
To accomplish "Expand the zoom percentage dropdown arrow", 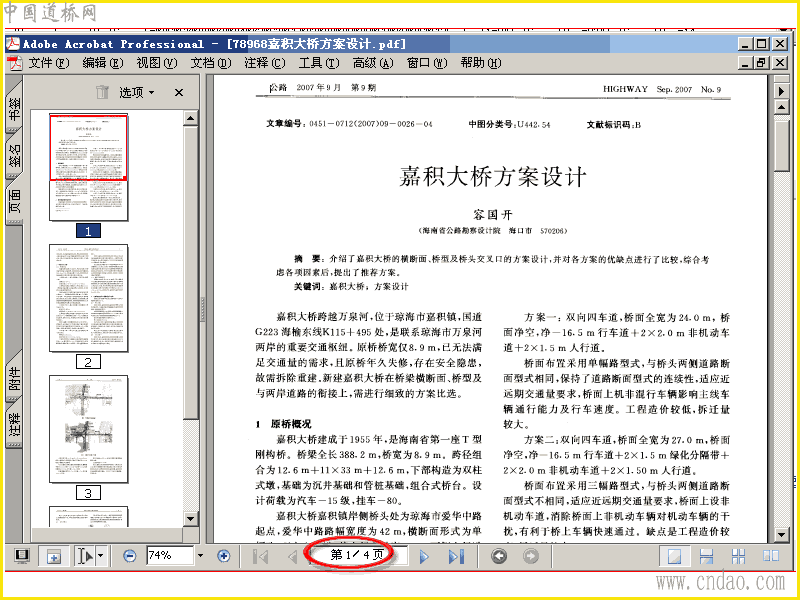I will 200,556.
